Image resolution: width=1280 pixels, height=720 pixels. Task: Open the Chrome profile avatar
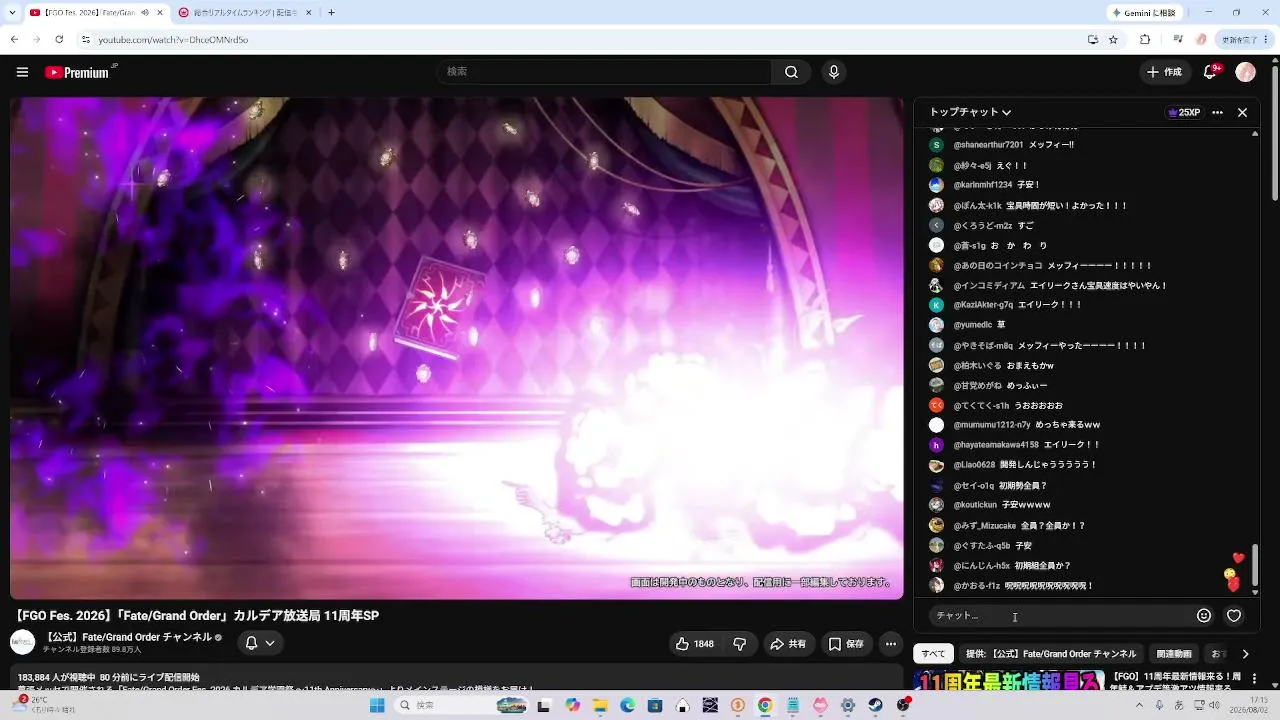click(x=1201, y=39)
